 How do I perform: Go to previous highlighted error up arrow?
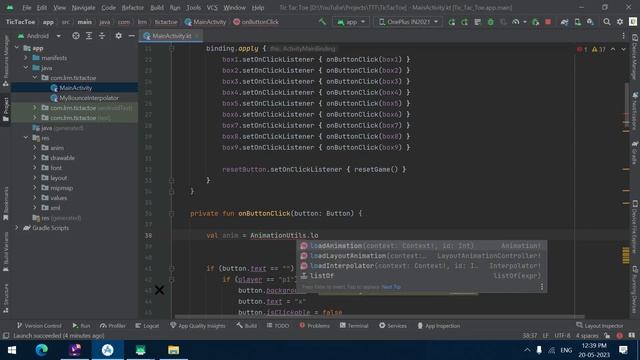613,49
